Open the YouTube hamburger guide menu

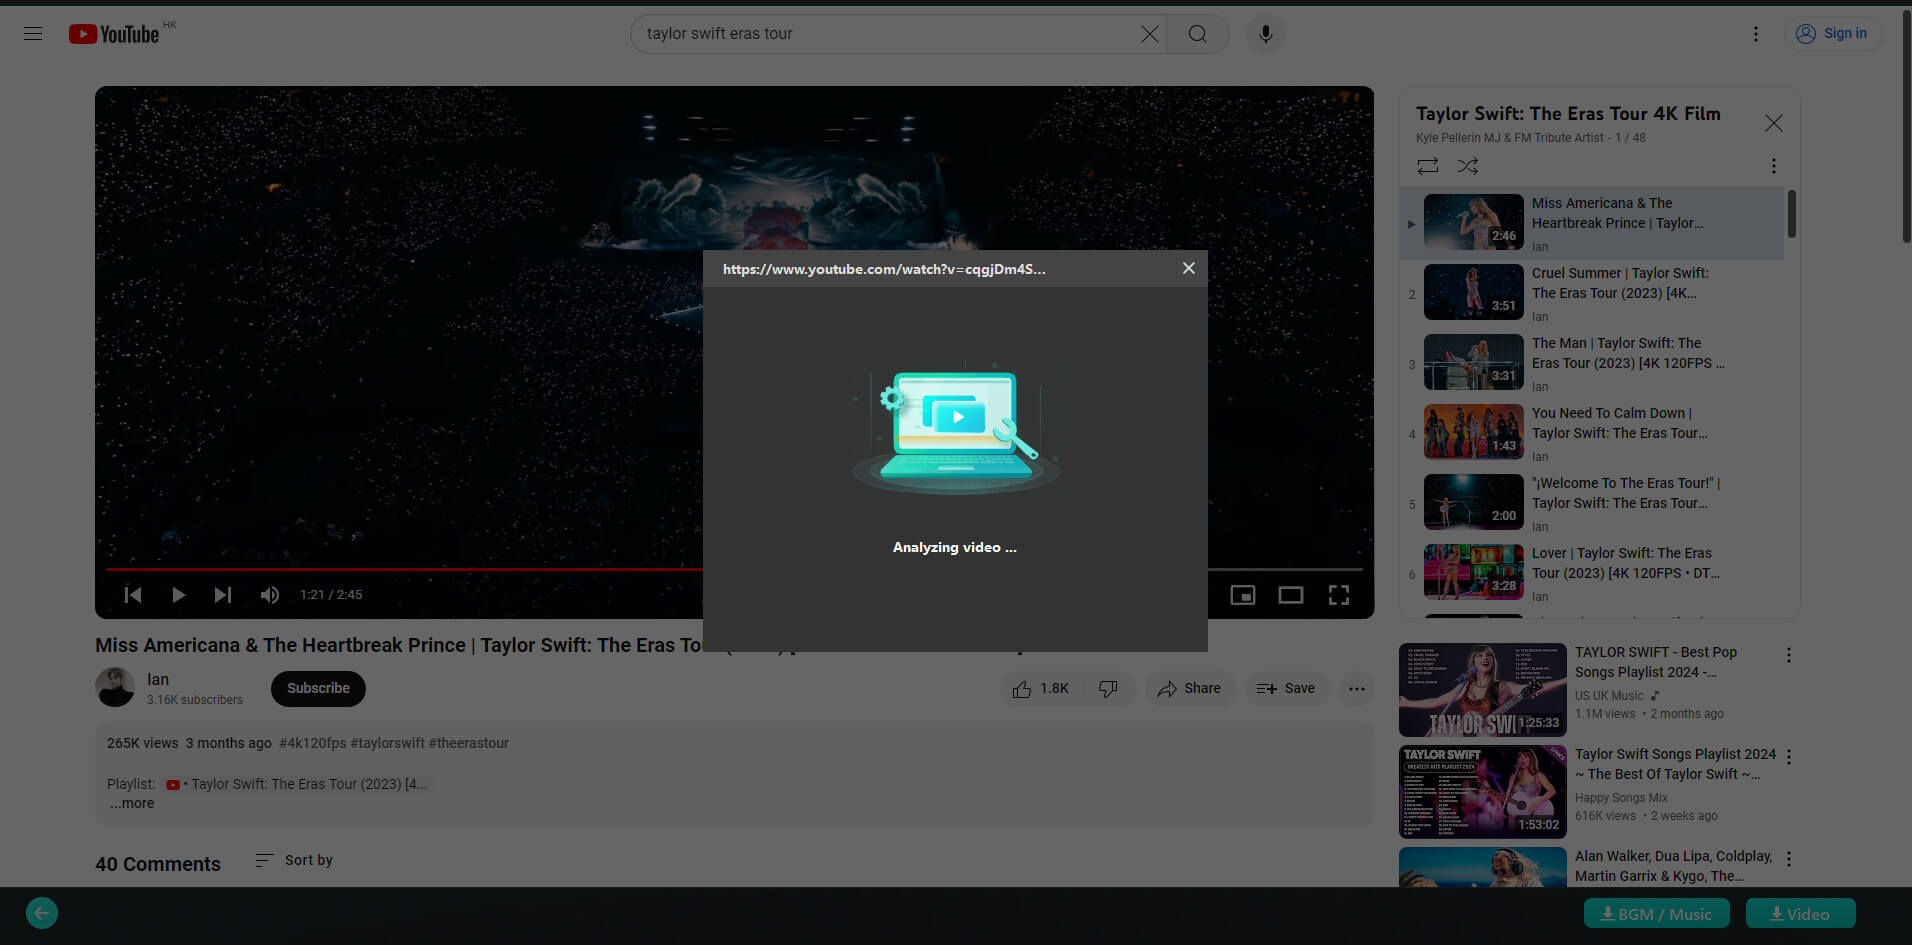click(x=33, y=34)
